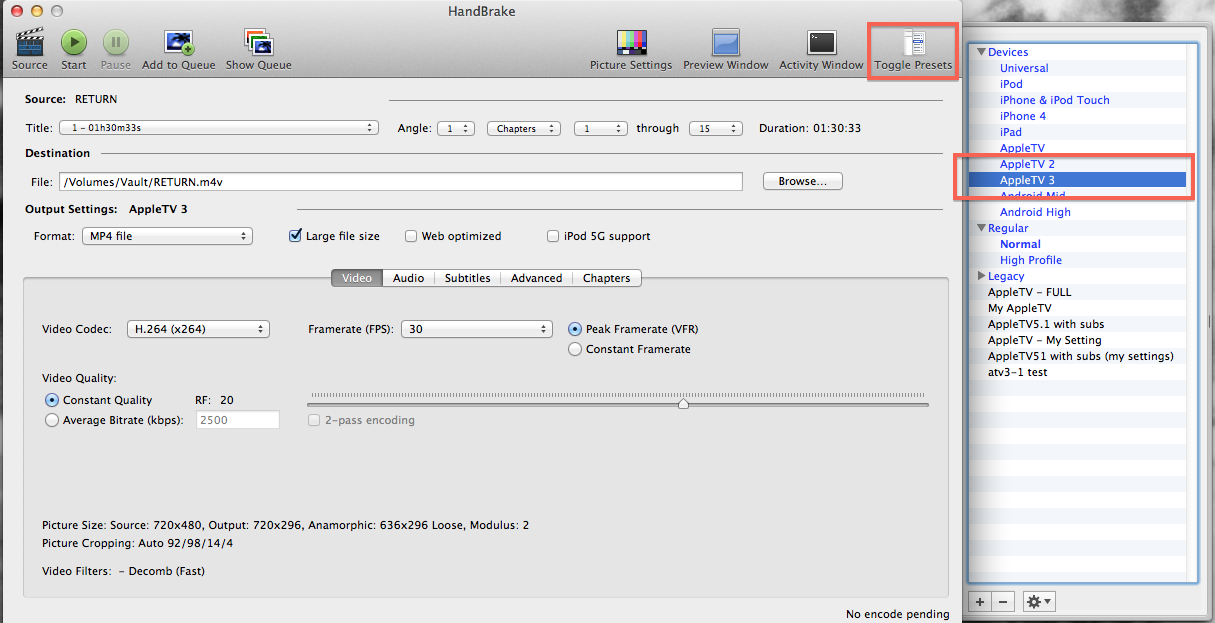This screenshot has width=1215, height=623.
Task: Click the Source clapperboard icon
Action: 29,43
